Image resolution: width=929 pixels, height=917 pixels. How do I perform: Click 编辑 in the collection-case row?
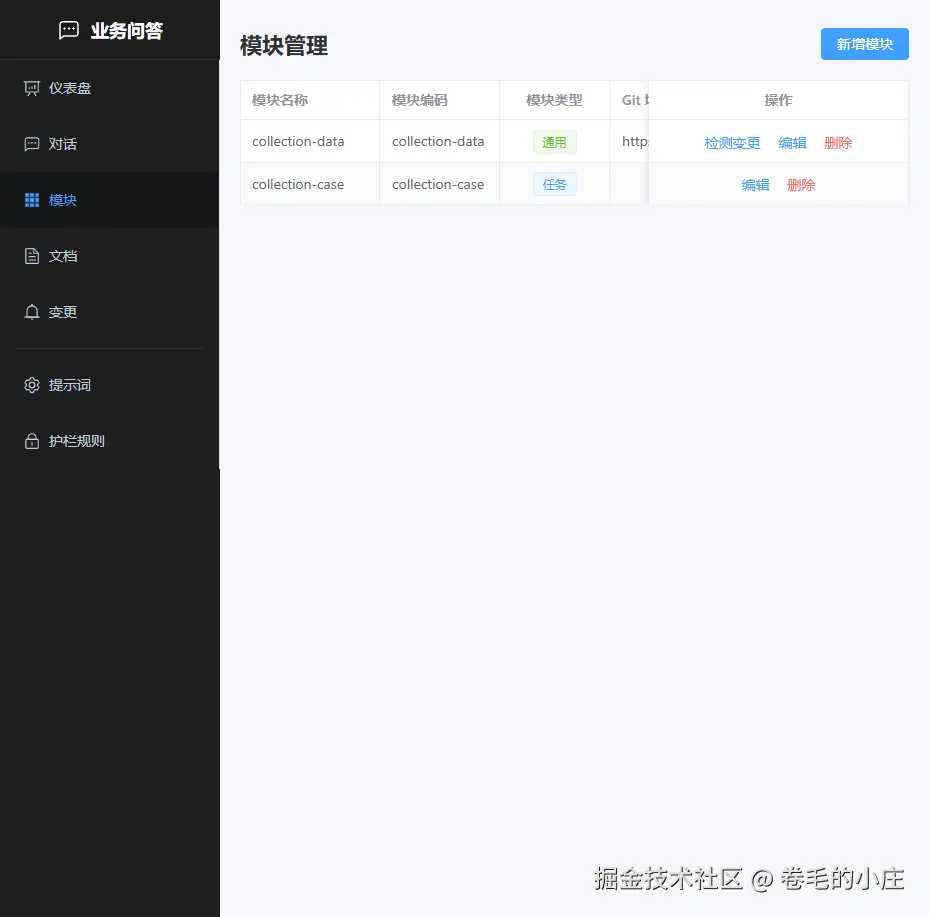[x=755, y=185]
